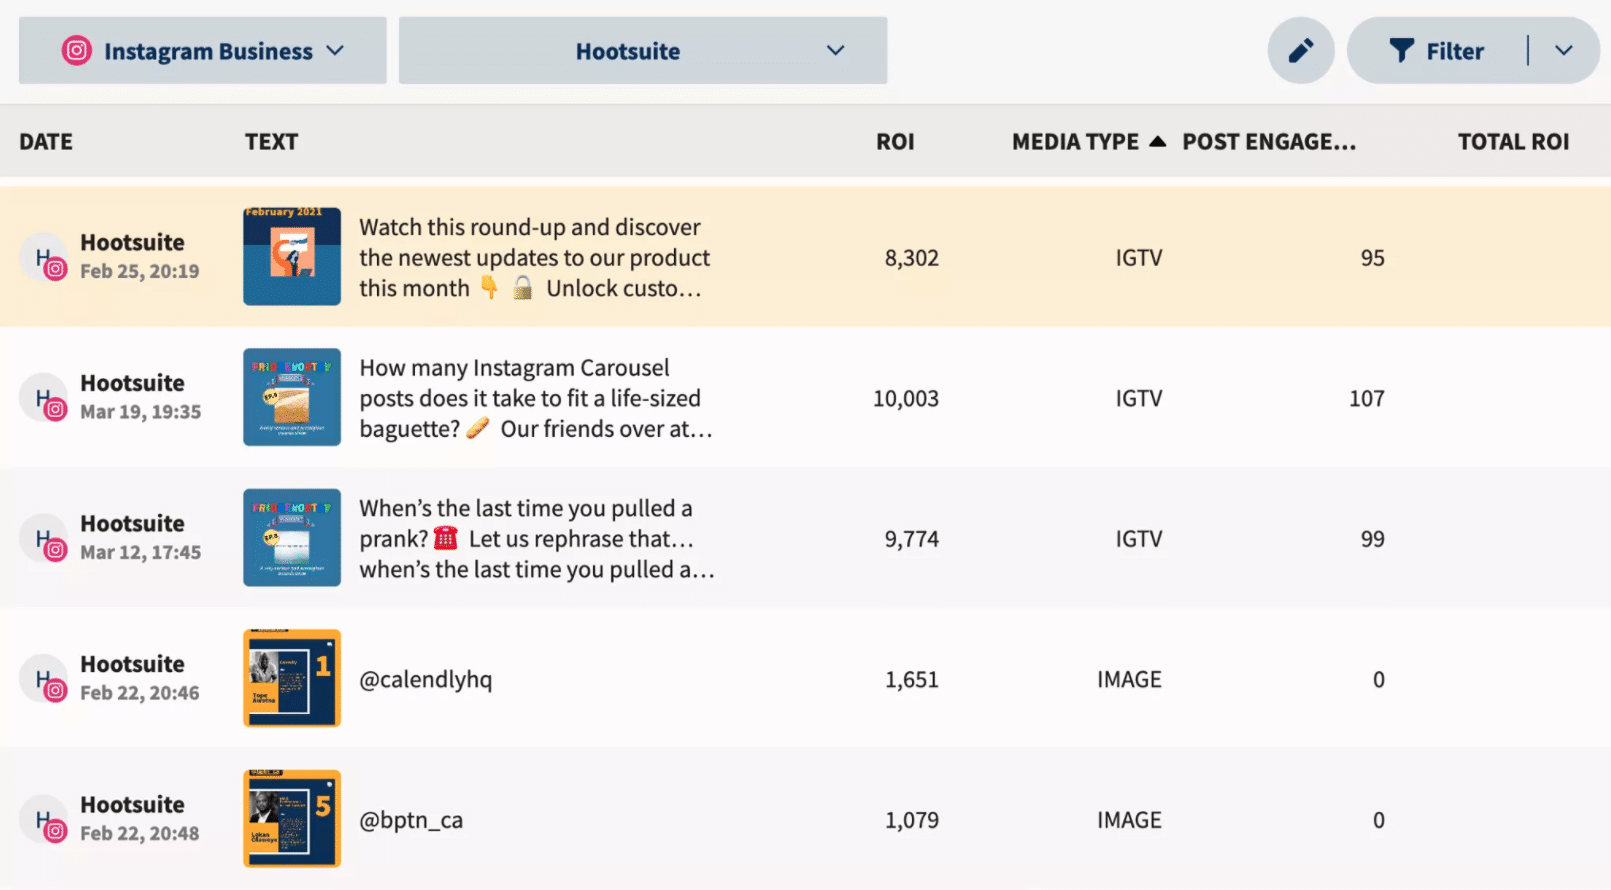Select the 'How many Instagram Carousel' post text
The height and width of the screenshot is (890, 1611).
pyautogui.click(x=536, y=398)
